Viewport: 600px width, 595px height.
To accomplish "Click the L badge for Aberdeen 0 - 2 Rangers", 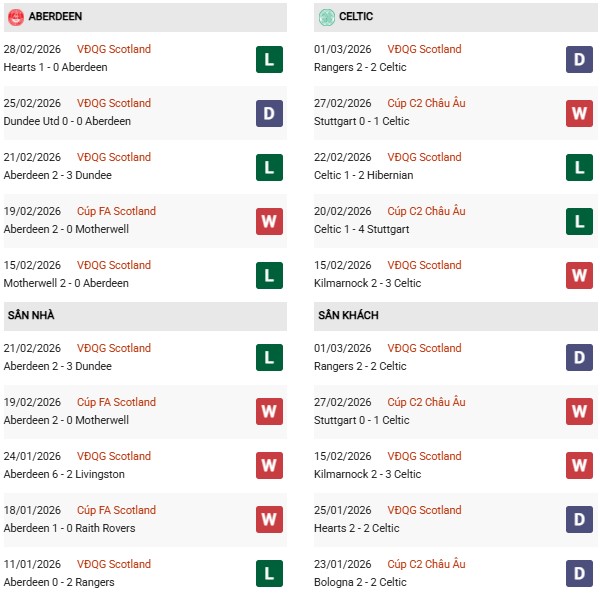I will click(269, 574).
